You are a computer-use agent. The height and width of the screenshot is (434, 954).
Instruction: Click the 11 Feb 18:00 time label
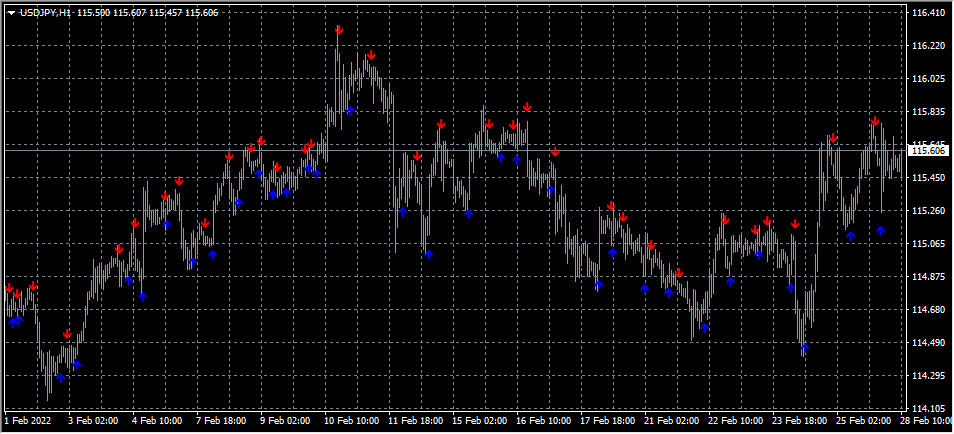click(x=416, y=421)
